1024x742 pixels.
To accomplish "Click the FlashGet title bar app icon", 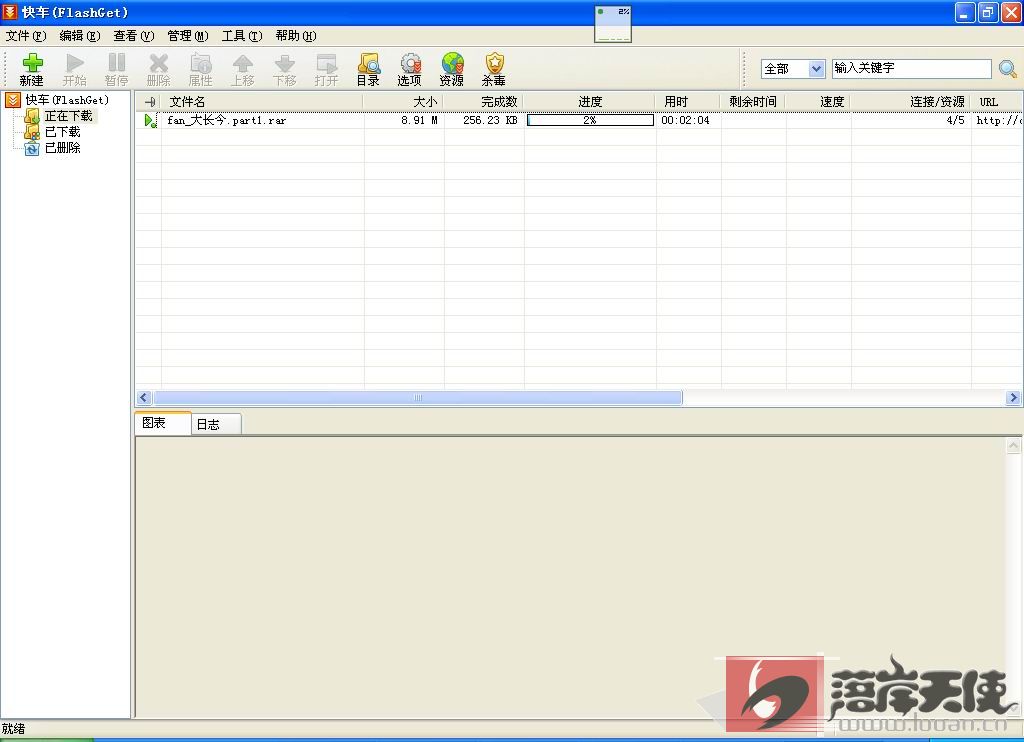I will (10, 12).
